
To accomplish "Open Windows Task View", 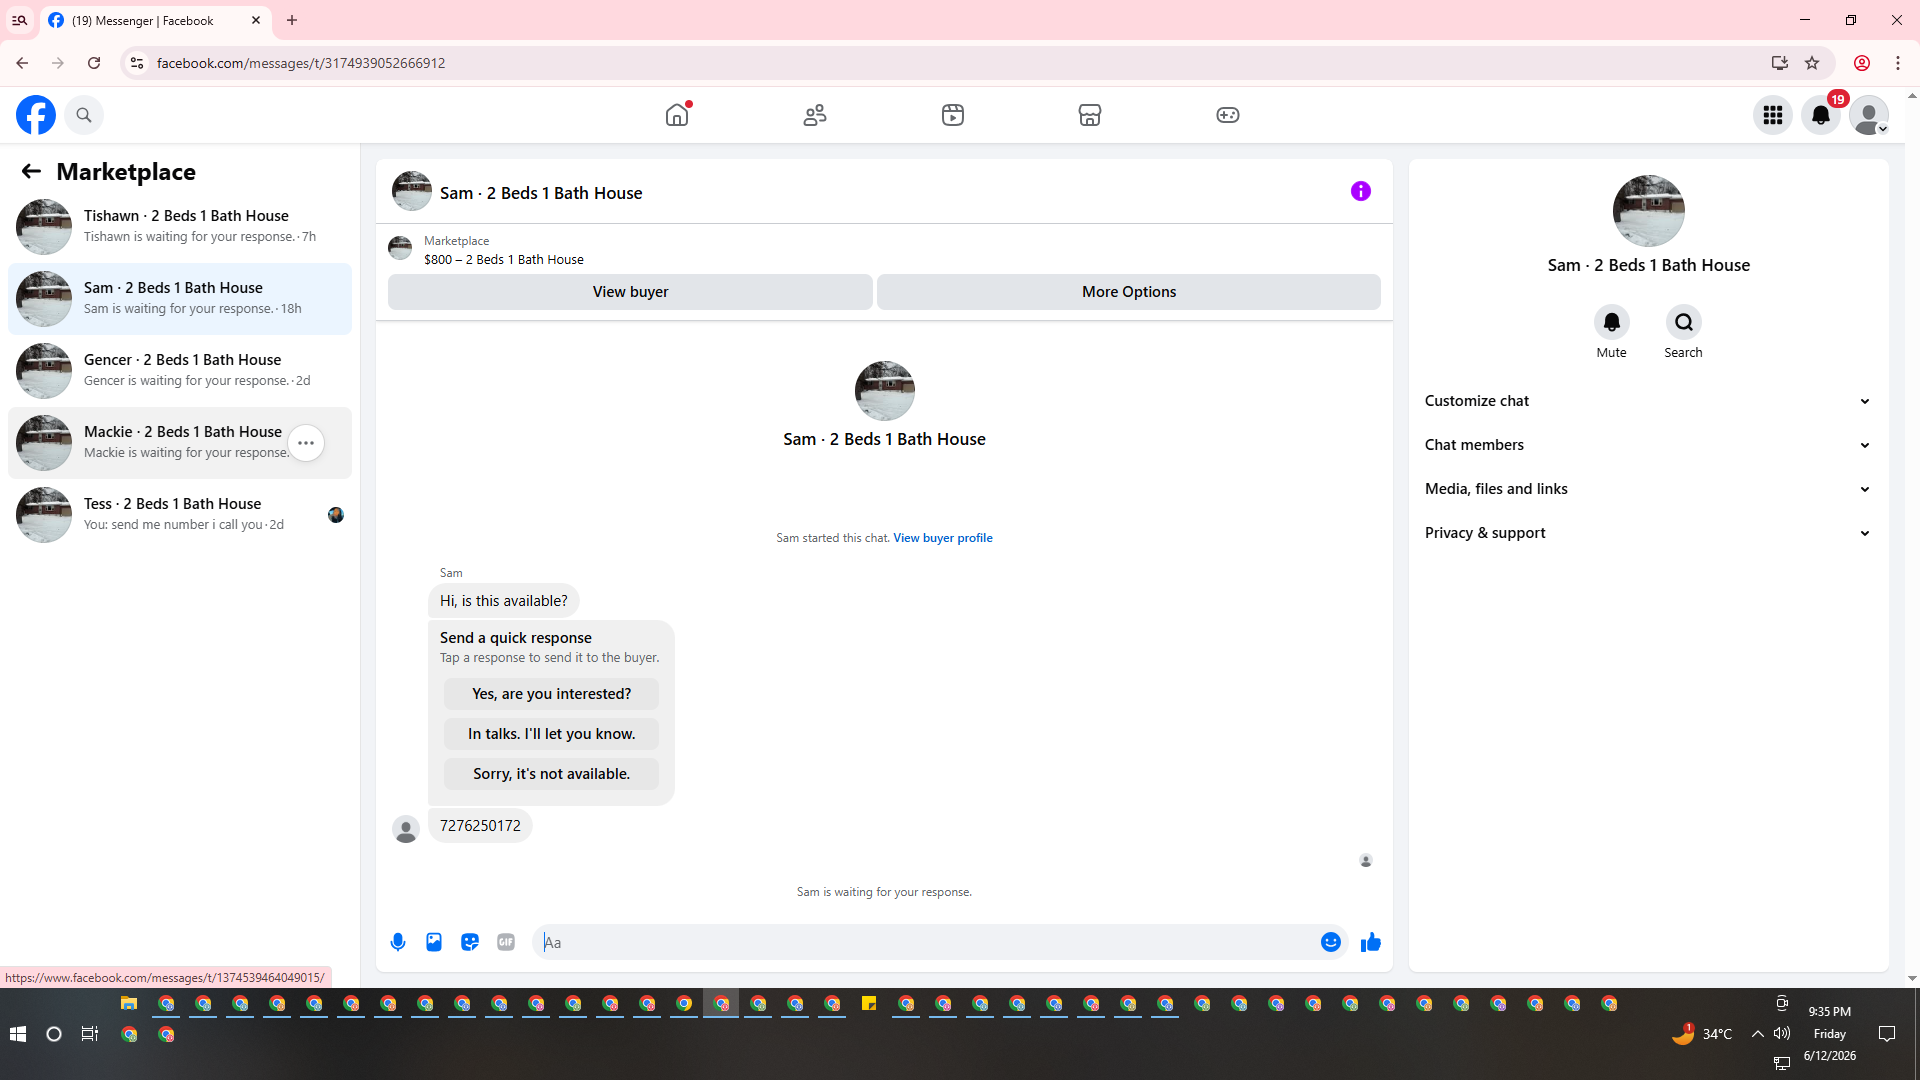I will pos(89,1034).
